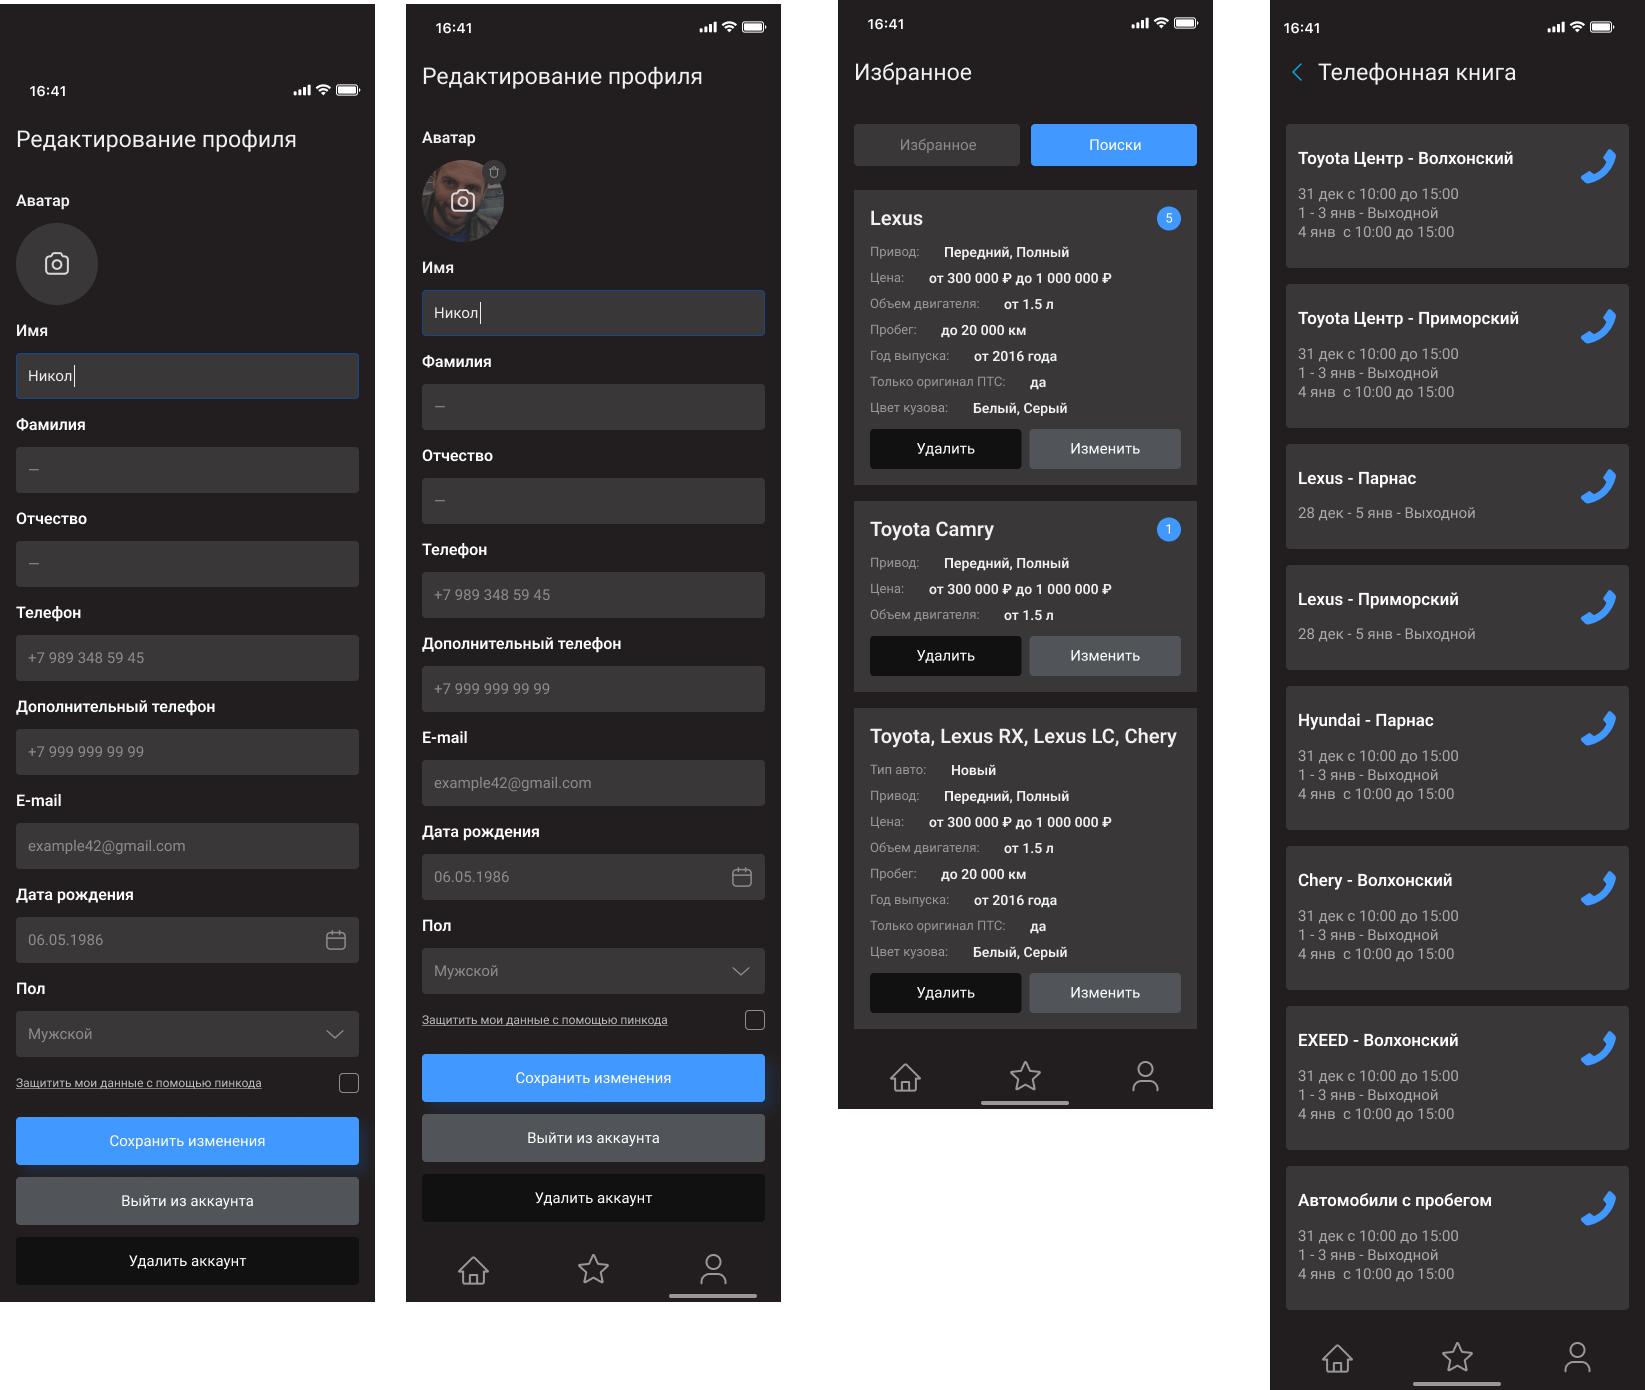1645x1390 pixels.
Task: Click Изменить on the Lexus search card
Action: [x=1105, y=449]
